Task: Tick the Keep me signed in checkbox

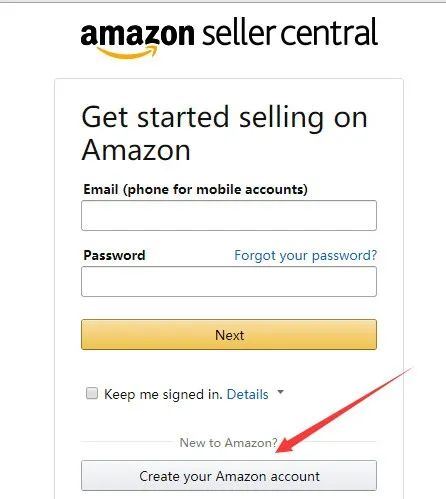Action: 92,393
